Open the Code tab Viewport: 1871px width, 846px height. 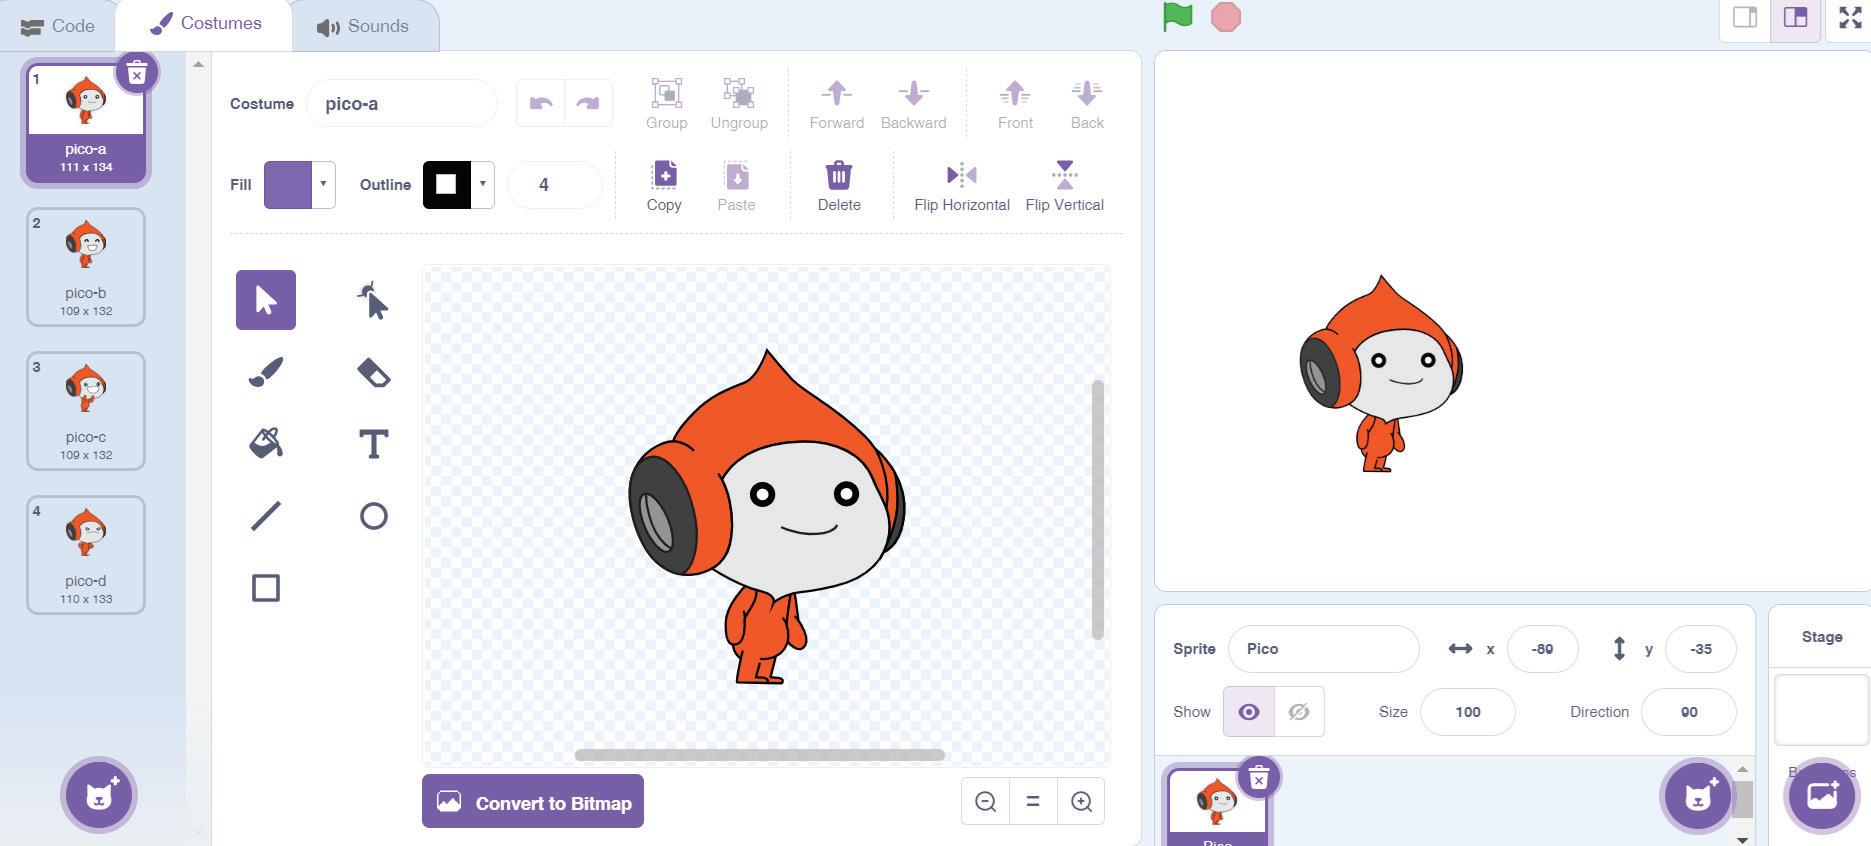(x=58, y=26)
